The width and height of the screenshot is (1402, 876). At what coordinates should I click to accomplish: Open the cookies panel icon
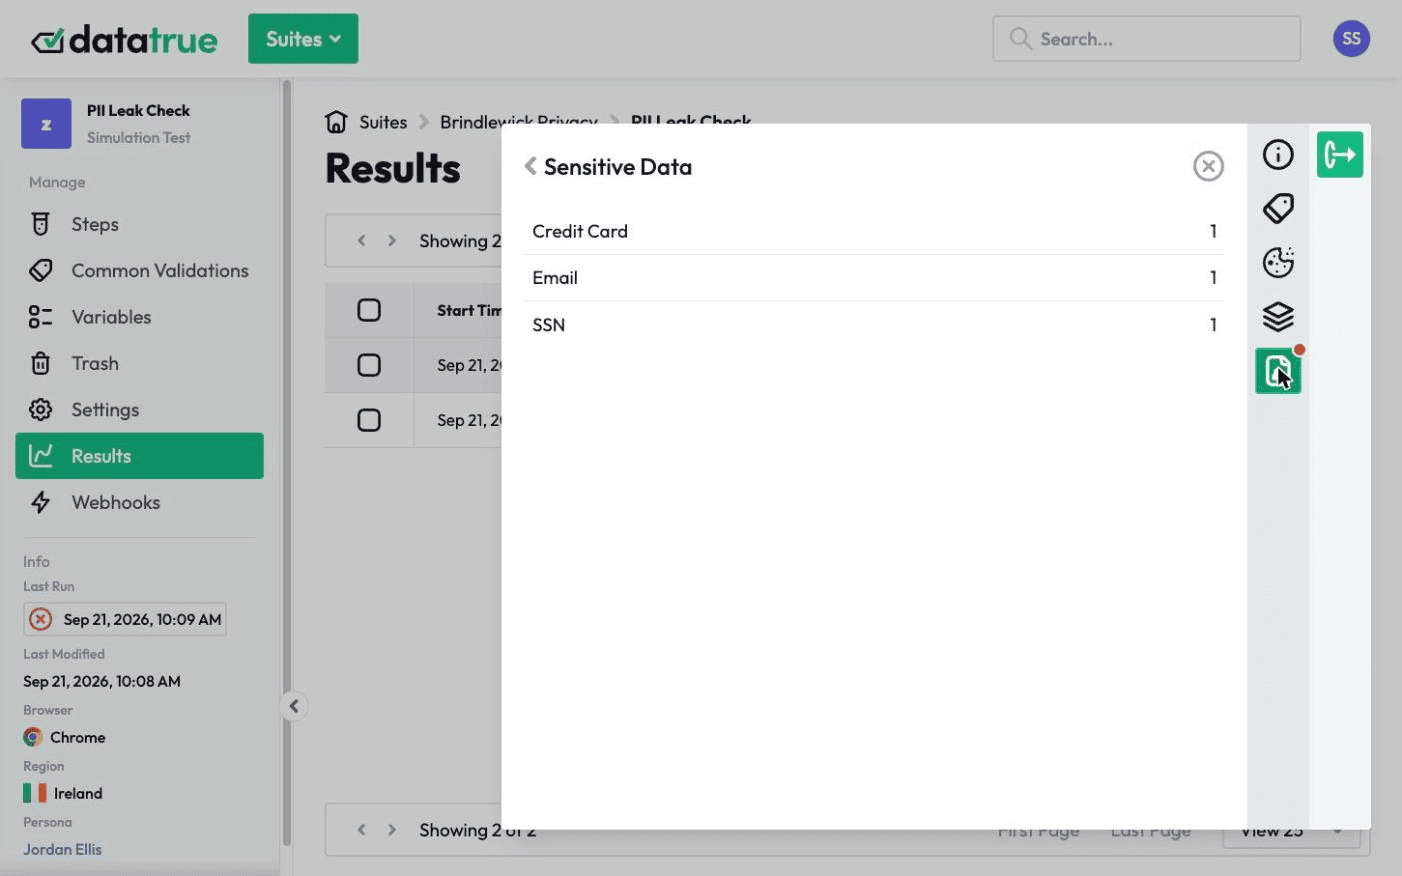1278,262
